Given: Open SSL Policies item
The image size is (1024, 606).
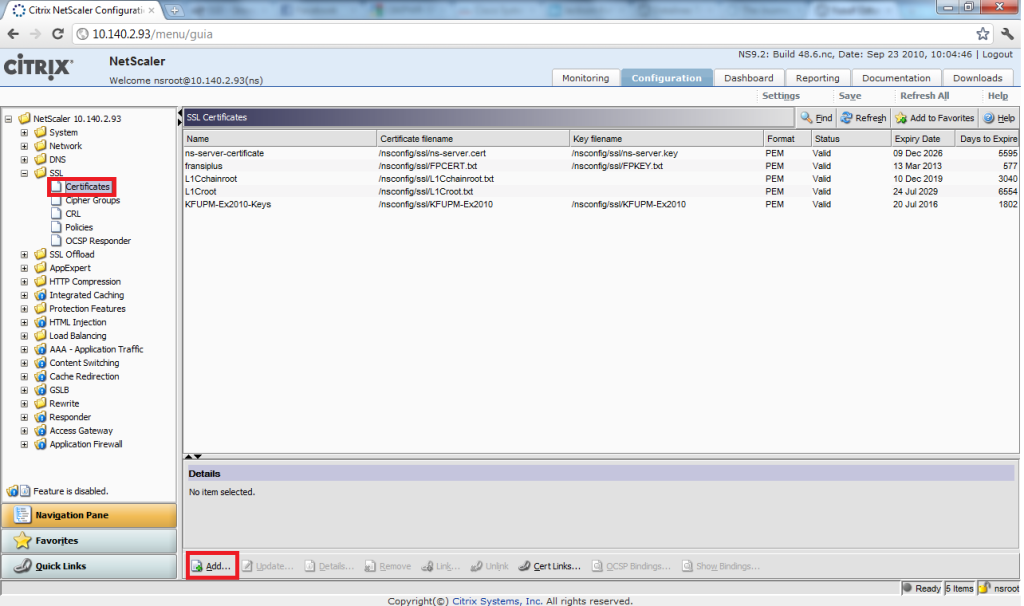Looking at the screenshot, I should click(x=78, y=227).
